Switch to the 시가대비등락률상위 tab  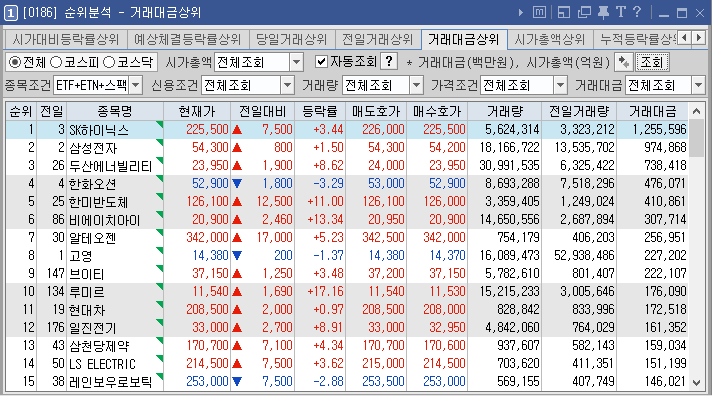[66, 40]
